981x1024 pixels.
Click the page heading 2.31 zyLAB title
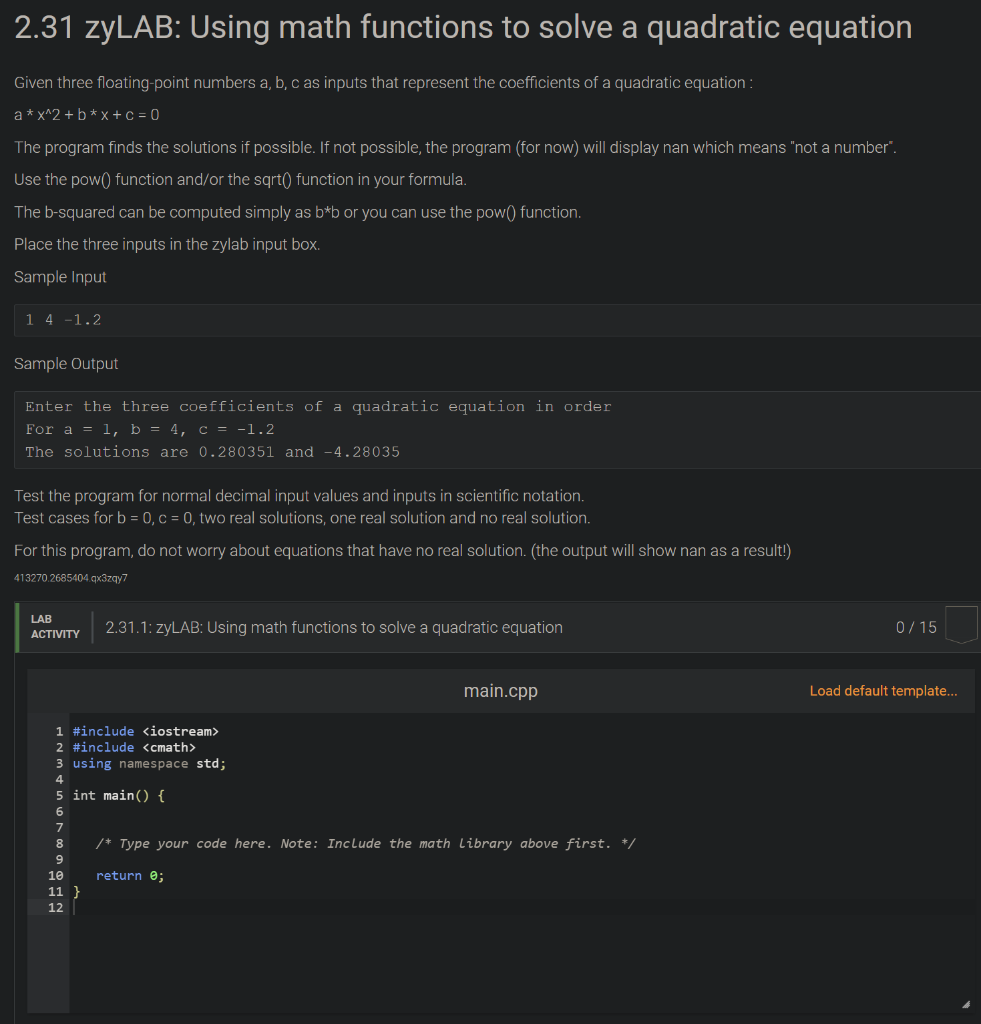click(463, 27)
